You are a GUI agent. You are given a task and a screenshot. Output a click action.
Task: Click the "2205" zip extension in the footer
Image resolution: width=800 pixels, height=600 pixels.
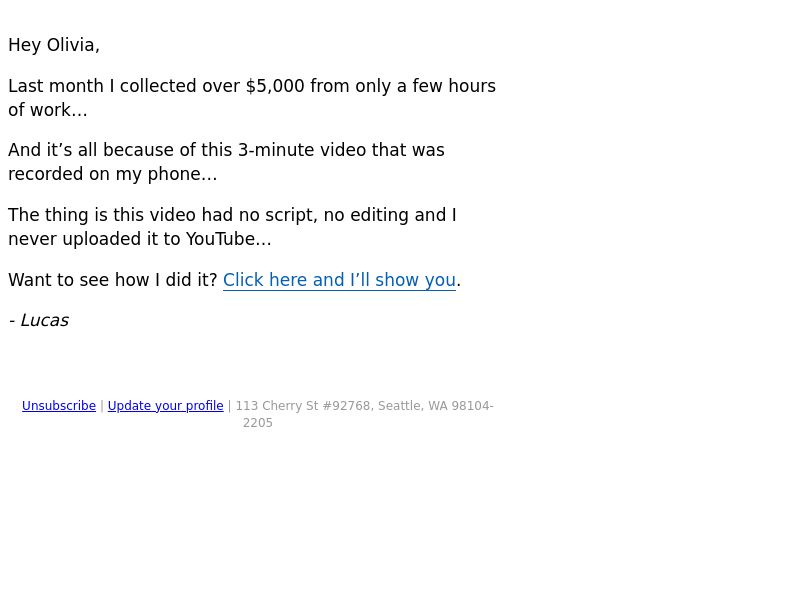coord(258,423)
